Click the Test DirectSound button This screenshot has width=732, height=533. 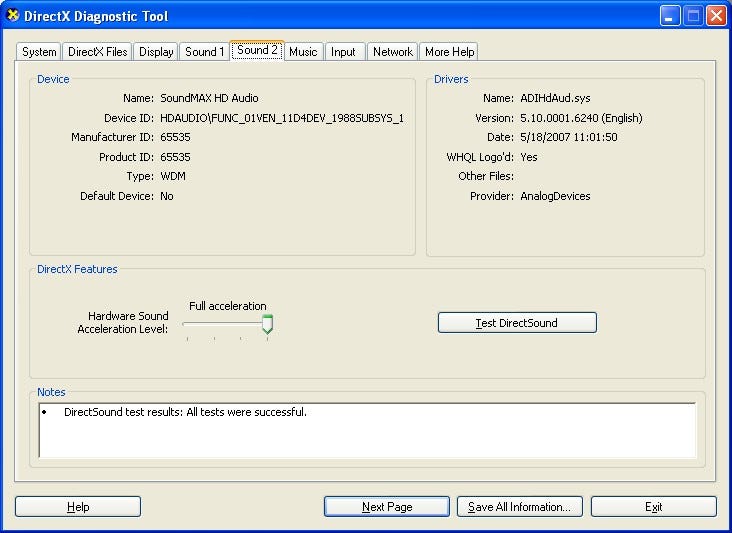pos(517,323)
